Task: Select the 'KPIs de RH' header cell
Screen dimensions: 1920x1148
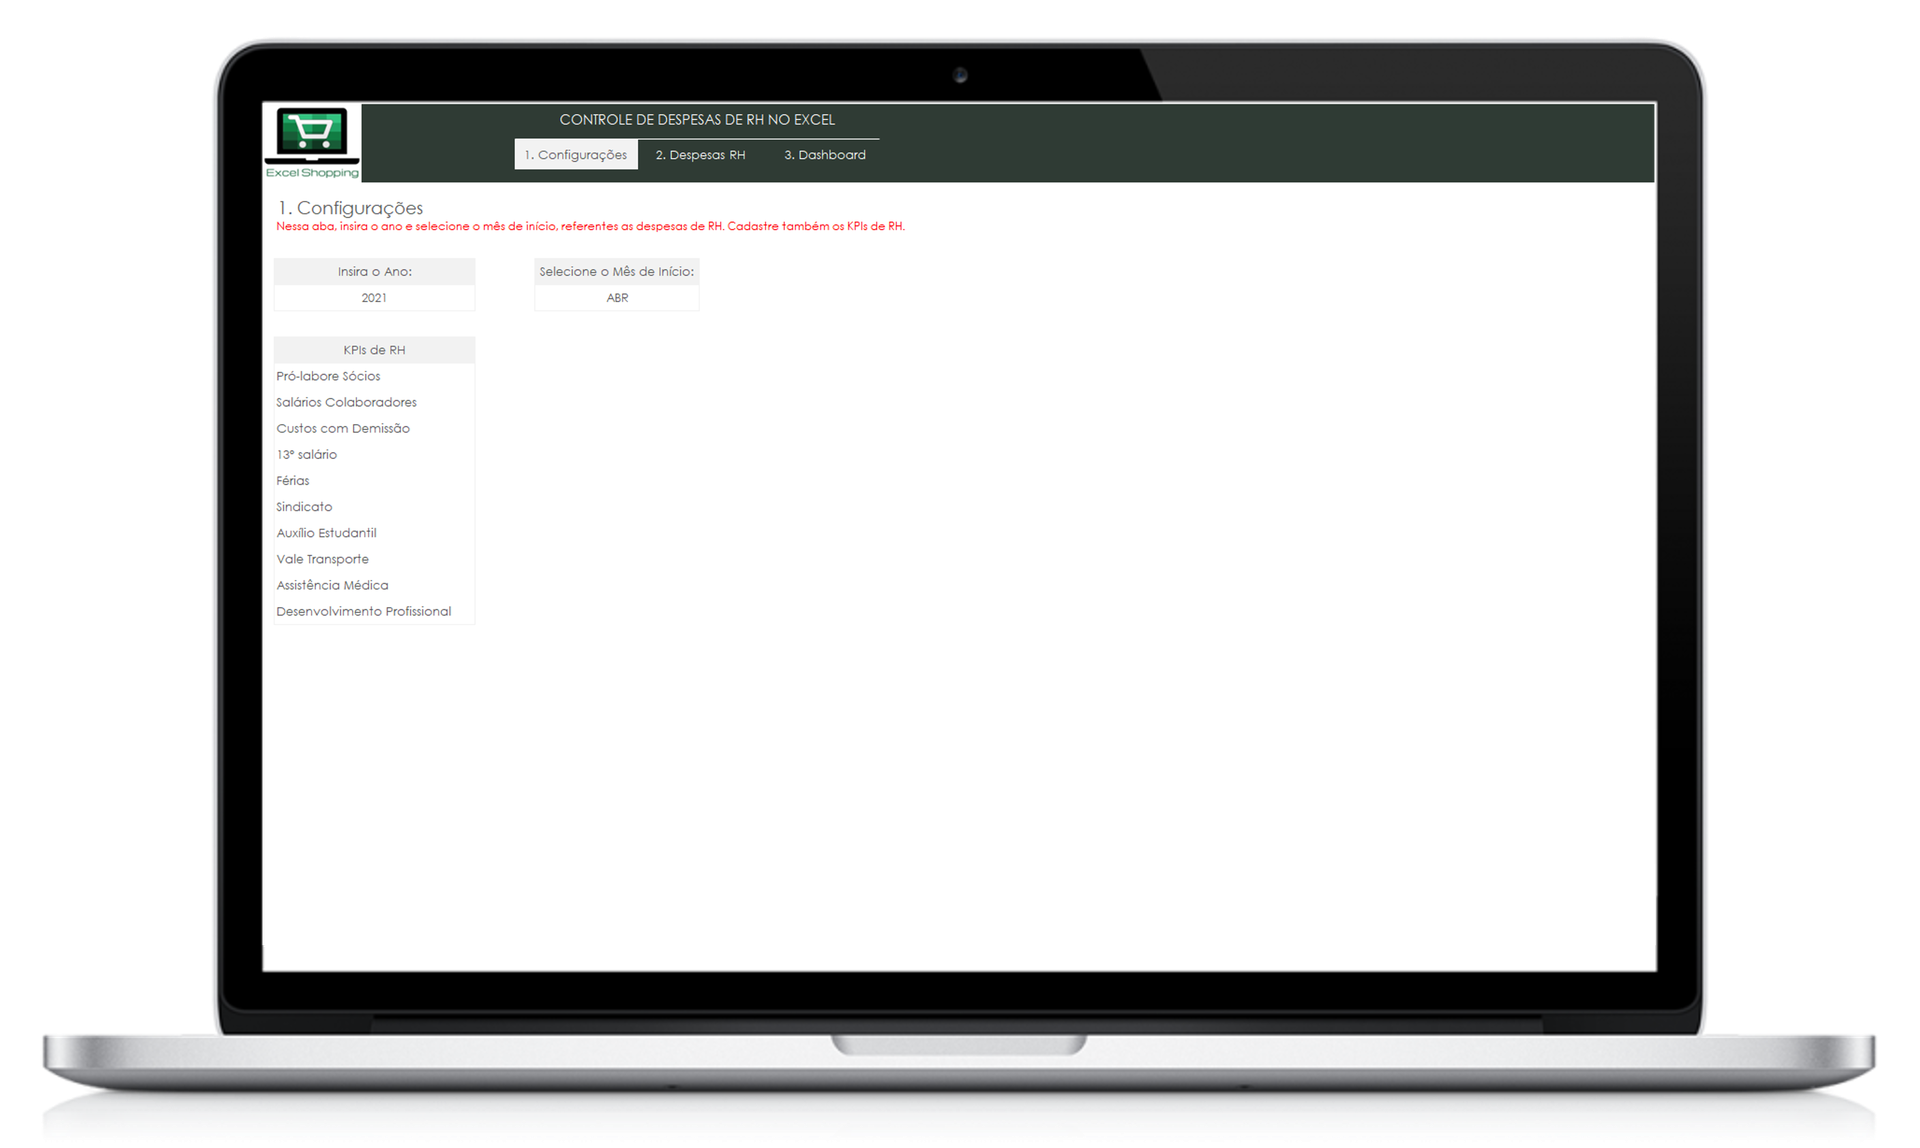Action: (x=374, y=350)
